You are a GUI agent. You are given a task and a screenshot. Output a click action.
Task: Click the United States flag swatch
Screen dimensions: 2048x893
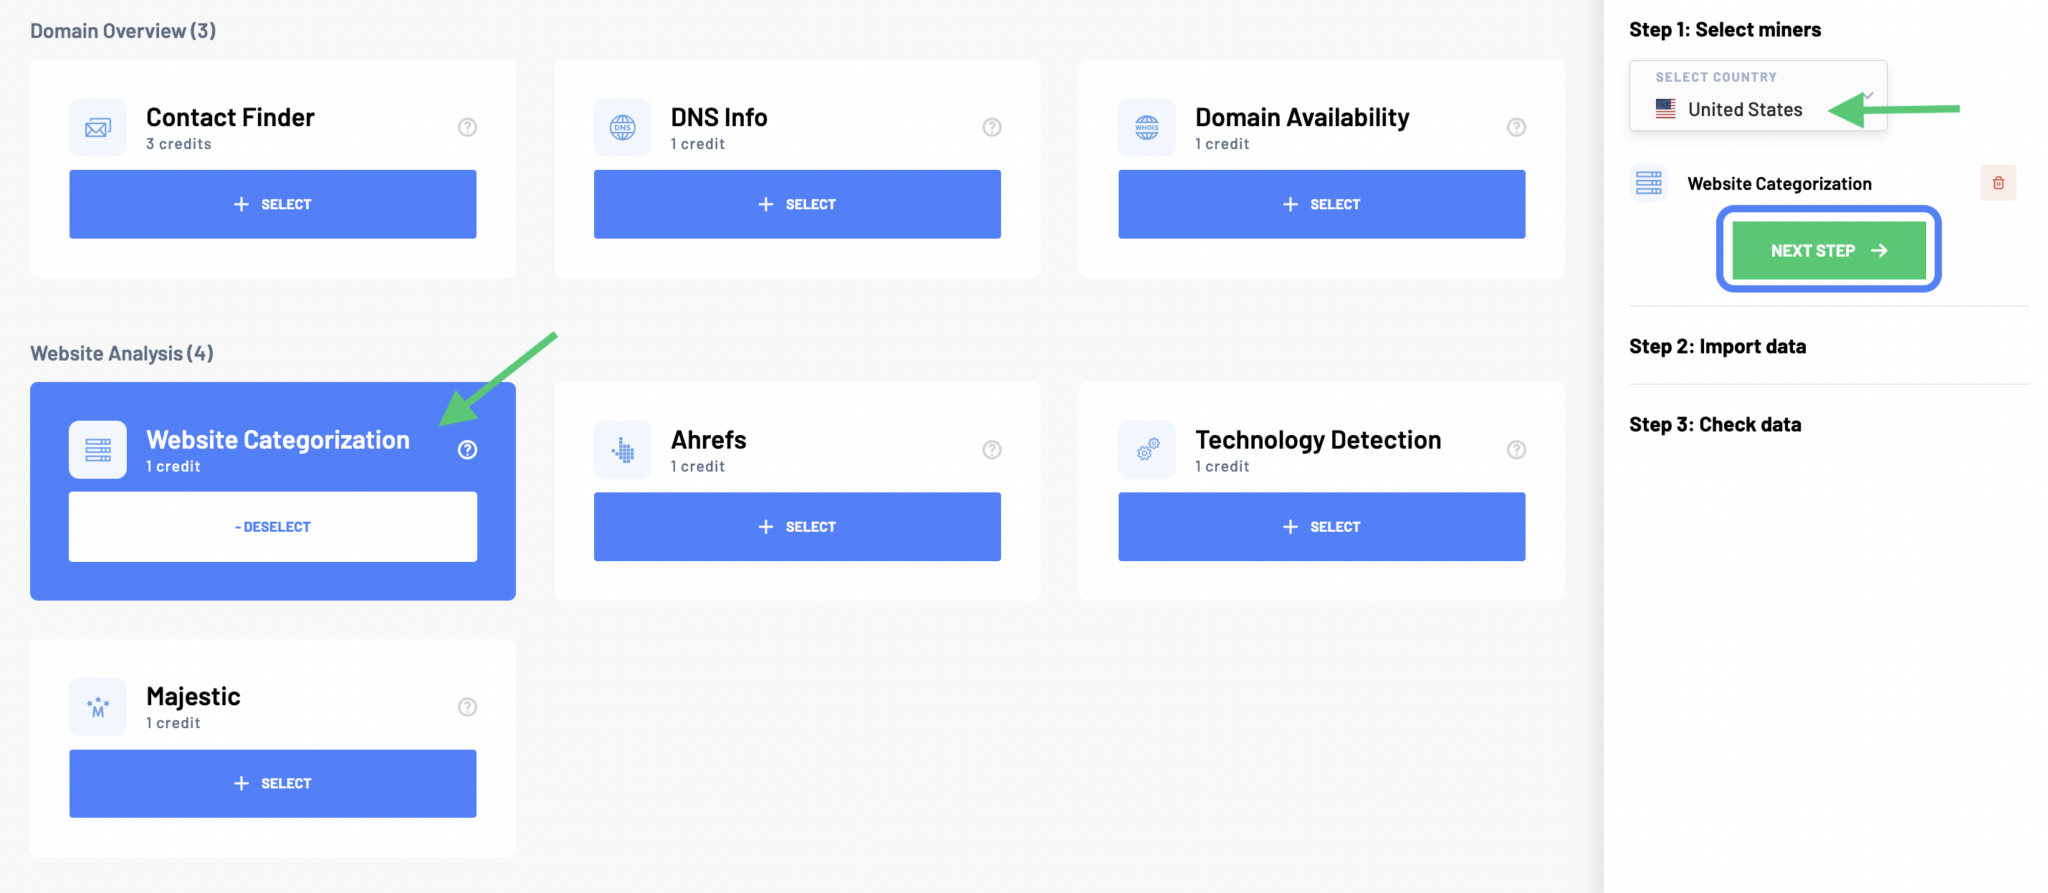tap(1664, 109)
